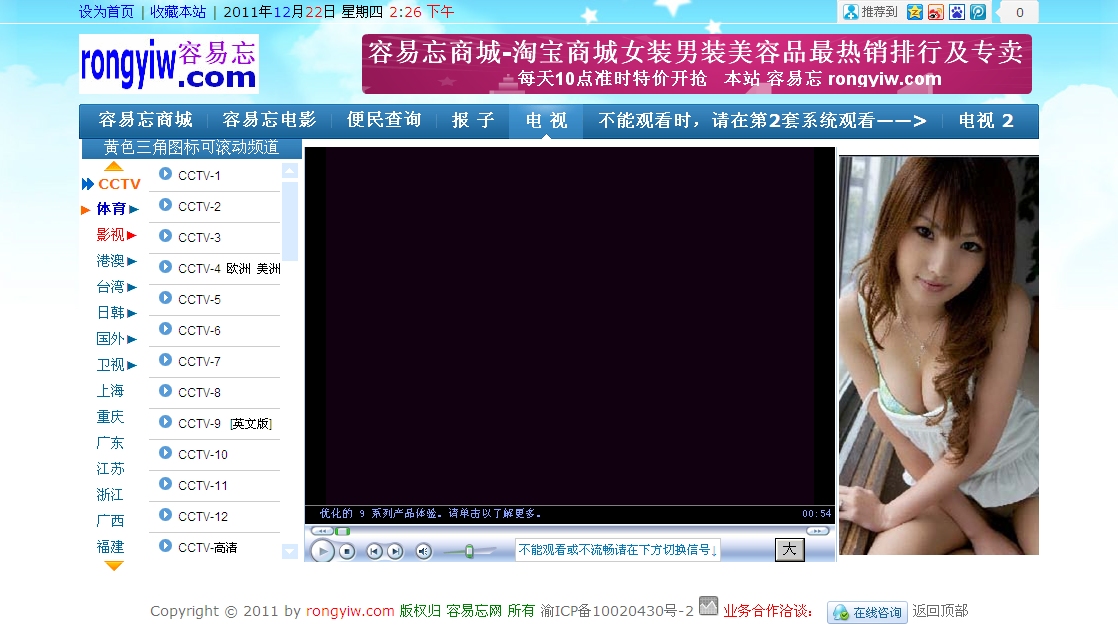Click the rongyiw.com site logo
Viewport: 1118px width, 632px height.
(x=169, y=64)
